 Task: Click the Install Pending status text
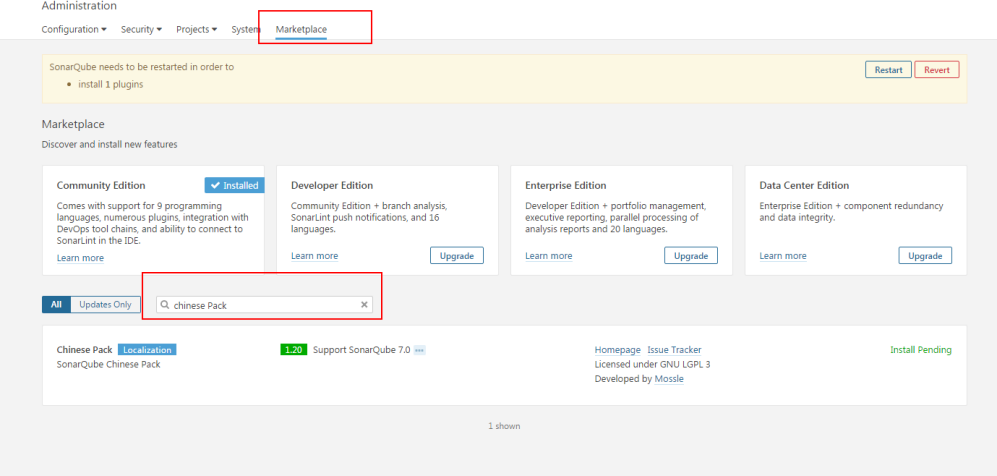pos(921,350)
